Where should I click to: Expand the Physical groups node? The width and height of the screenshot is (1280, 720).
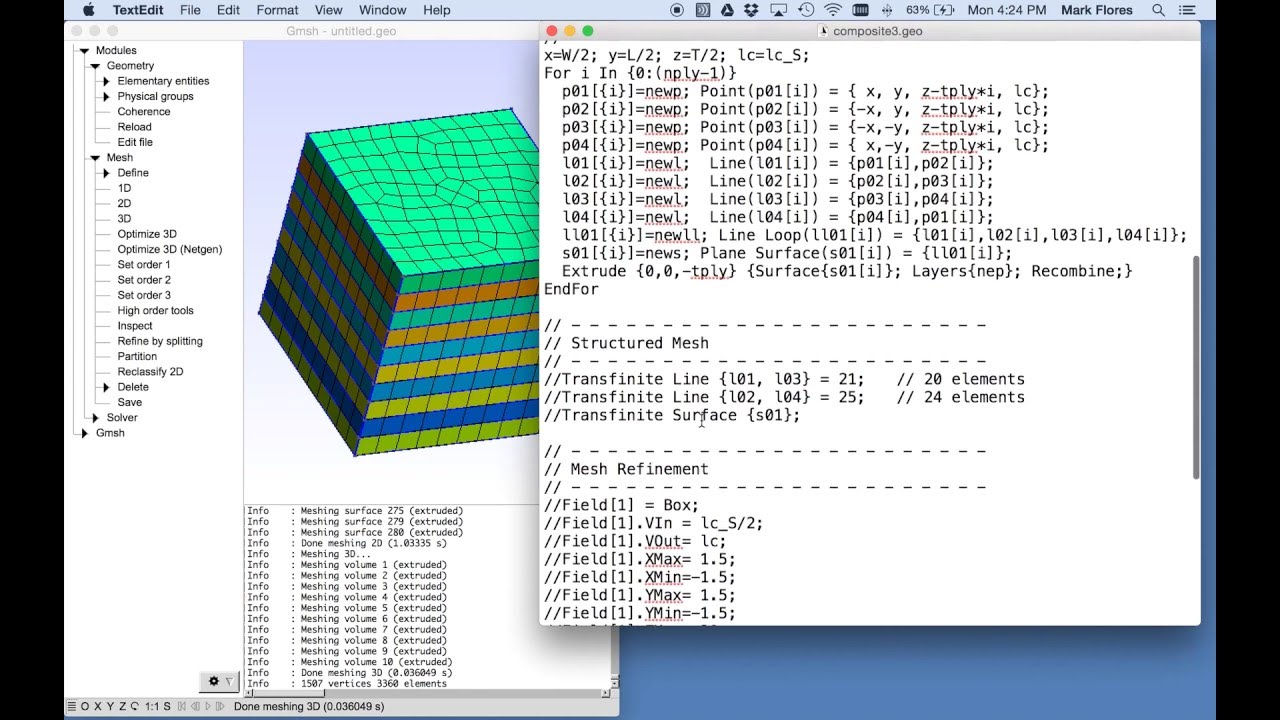[x=106, y=96]
